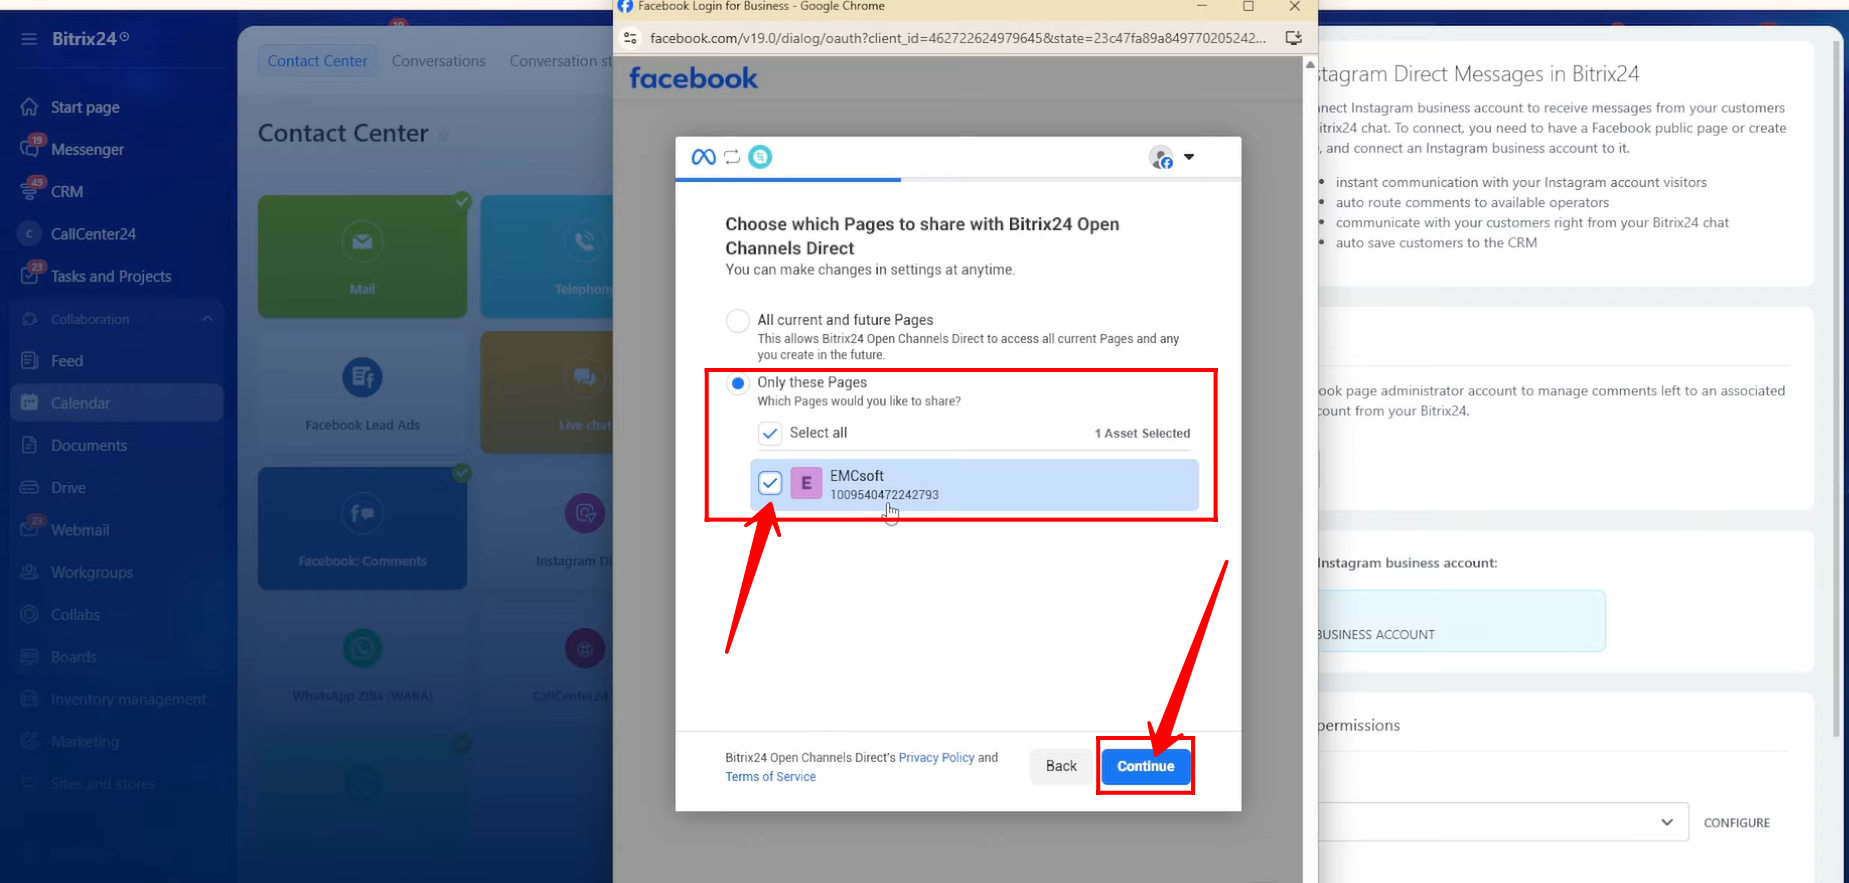Click the WhatsApp Zilla (WABA) tile

(362, 663)
